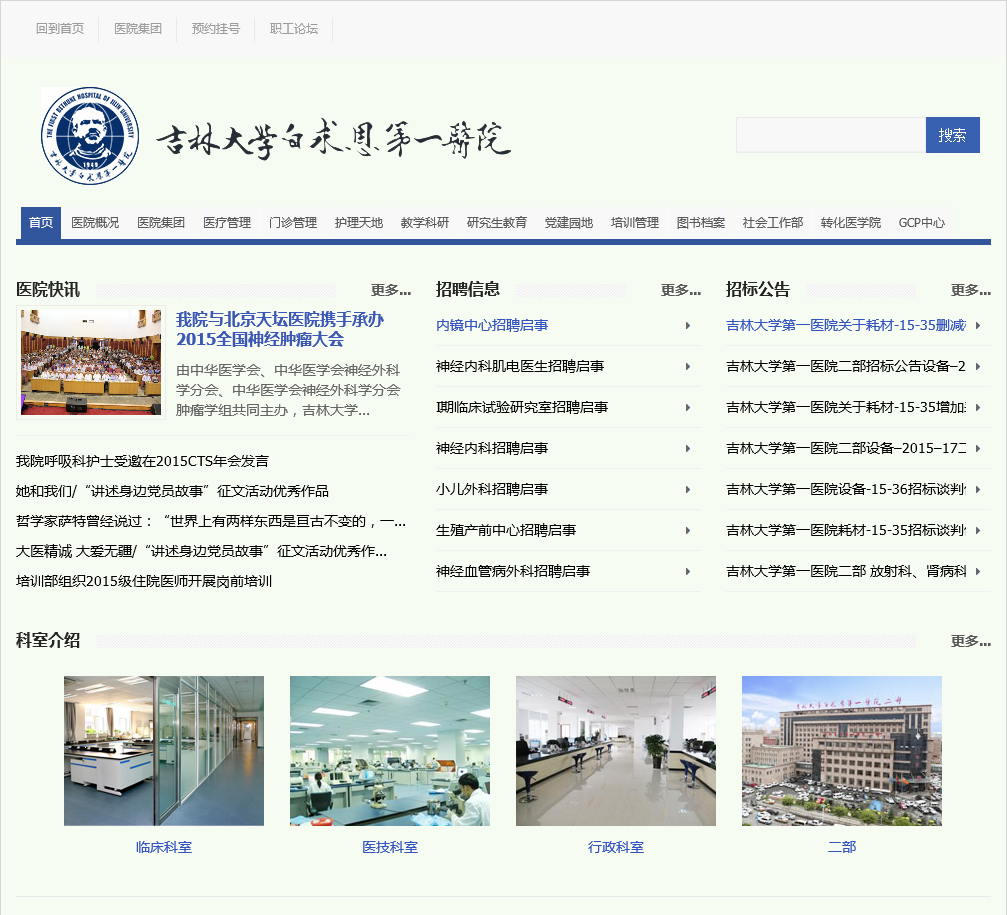This screenshot has width=1007, height=915.
Task: Open 大医精诚 大爱无疆 article
Action: point(201,552)
